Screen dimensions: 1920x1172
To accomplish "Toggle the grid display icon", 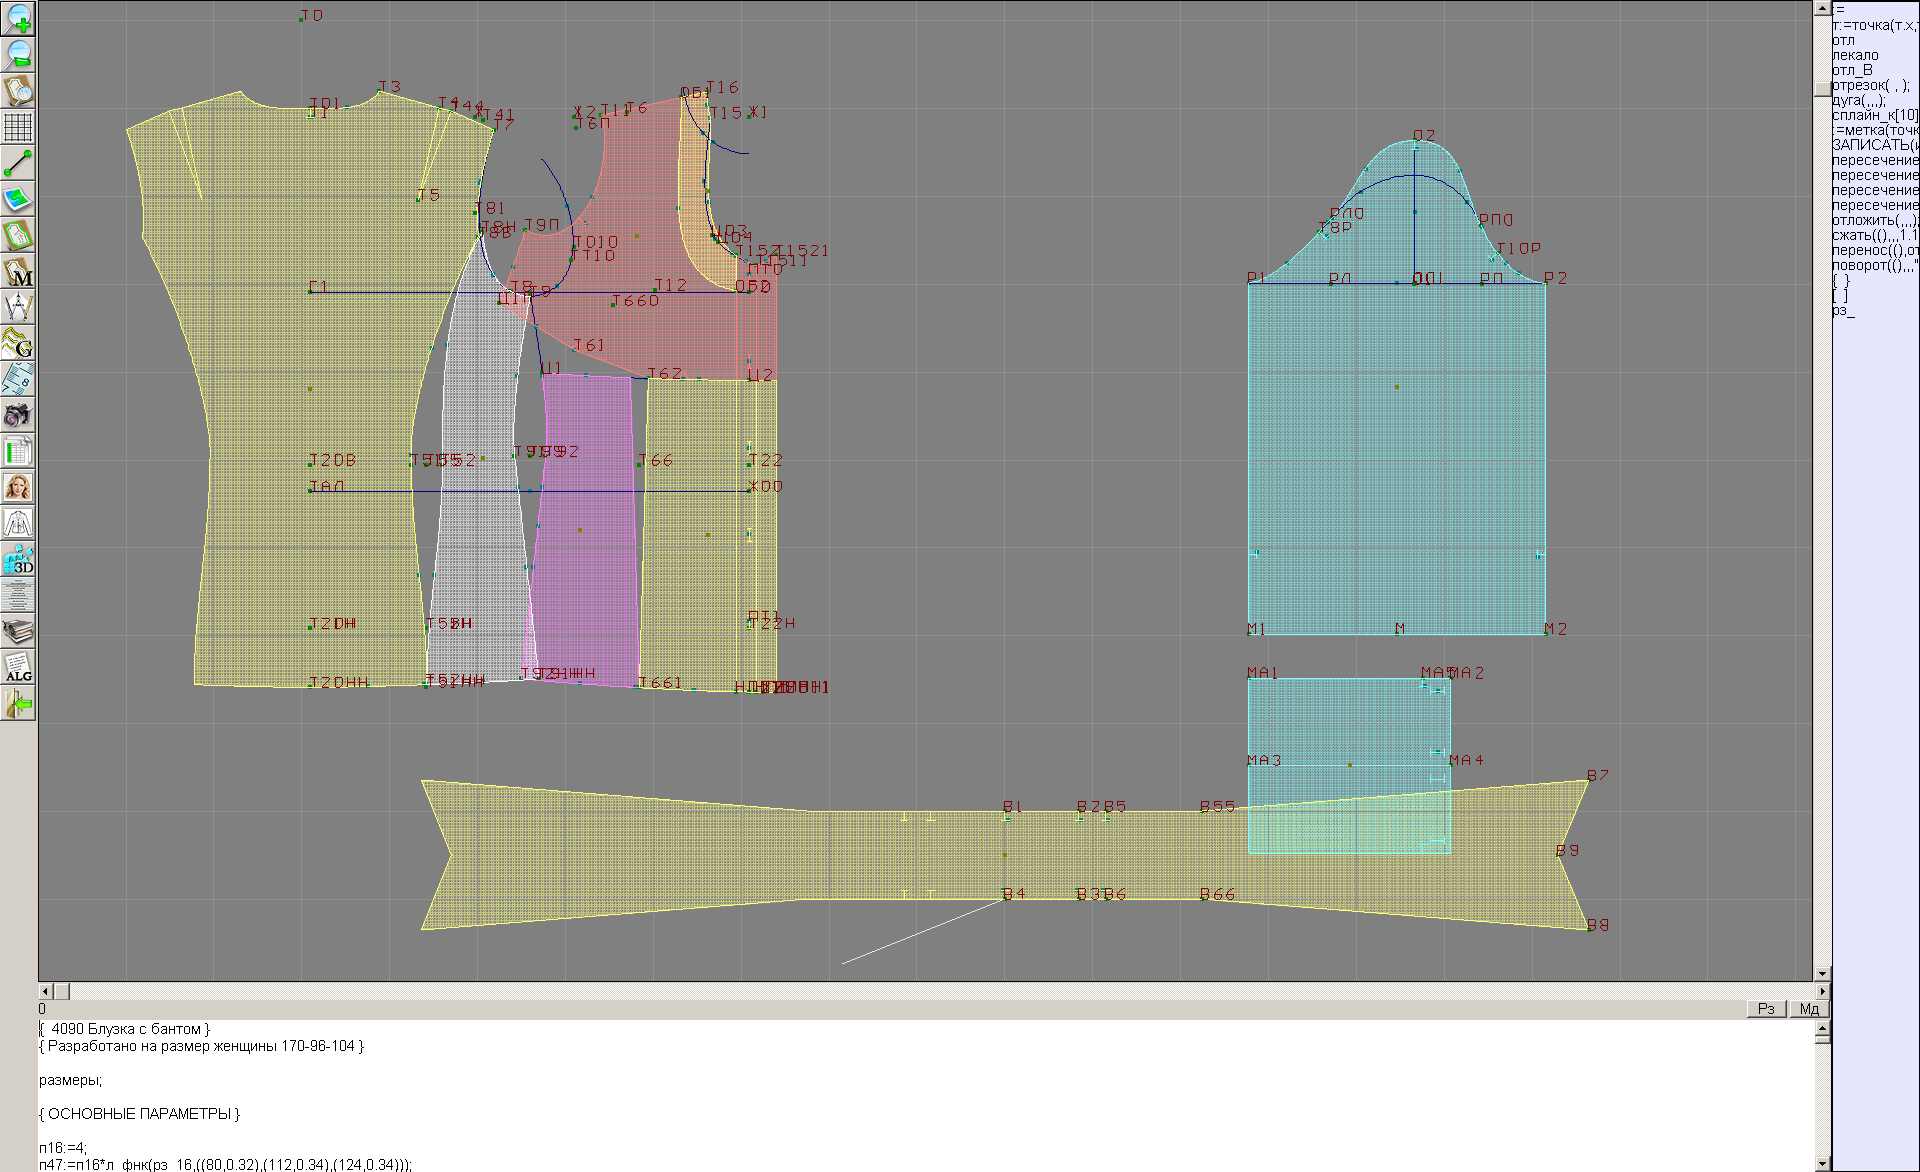I will 18,127.
